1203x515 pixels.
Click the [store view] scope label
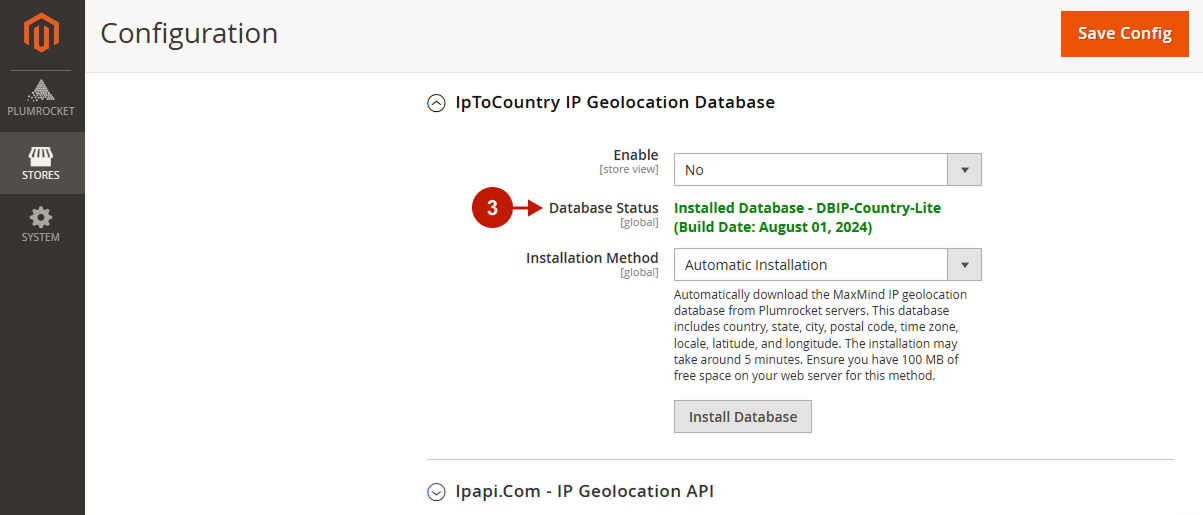pyautogui.click(x=629, y=170)
